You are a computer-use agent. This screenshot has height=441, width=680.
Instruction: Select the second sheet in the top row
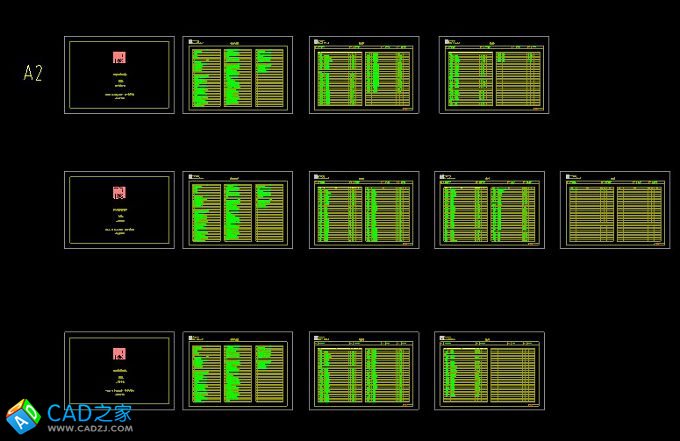point(238,75)
